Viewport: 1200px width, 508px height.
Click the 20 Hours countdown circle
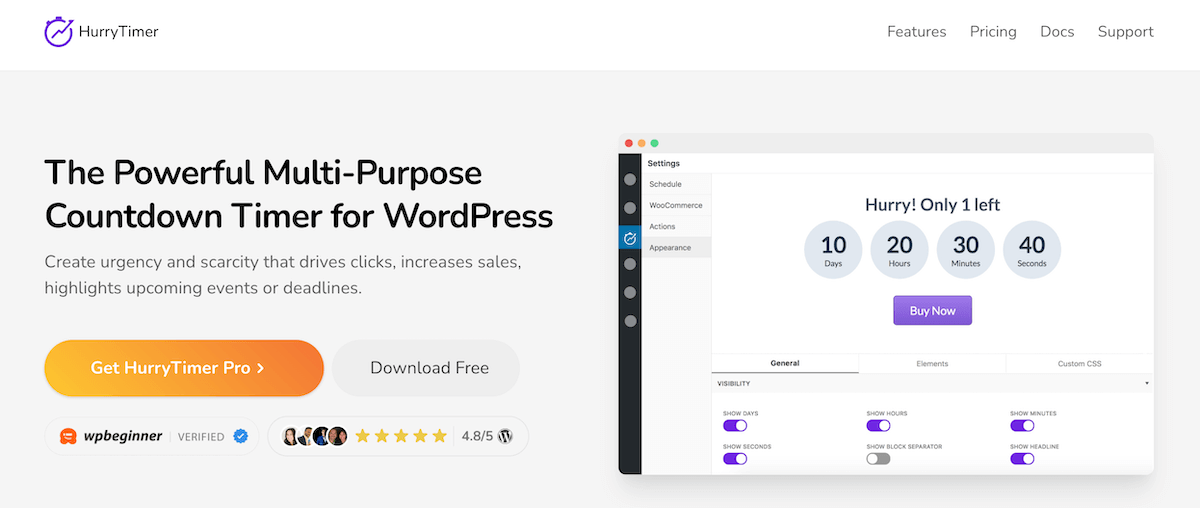point(899,250)
